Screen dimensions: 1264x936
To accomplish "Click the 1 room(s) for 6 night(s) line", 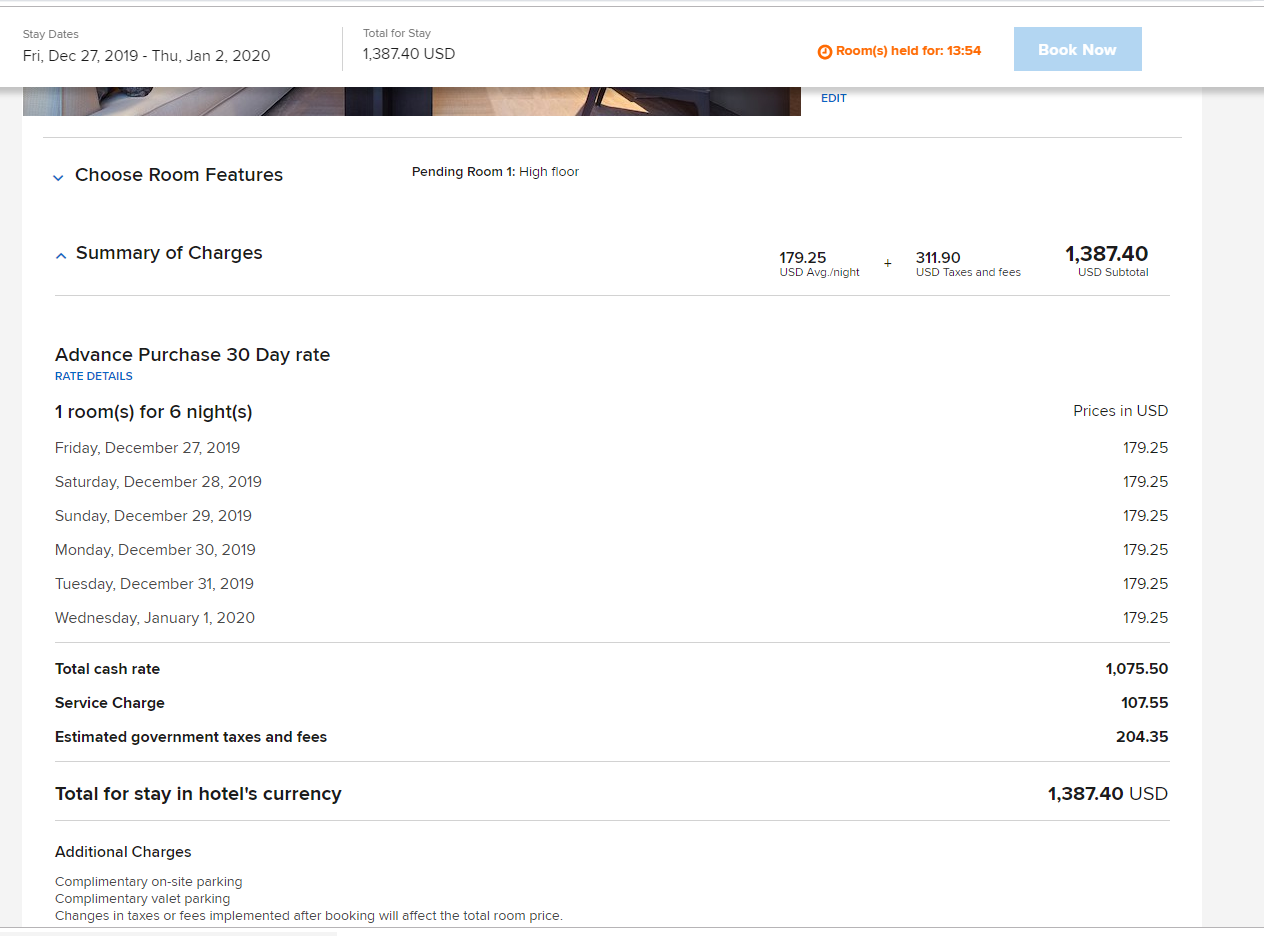I will (153, 412).
